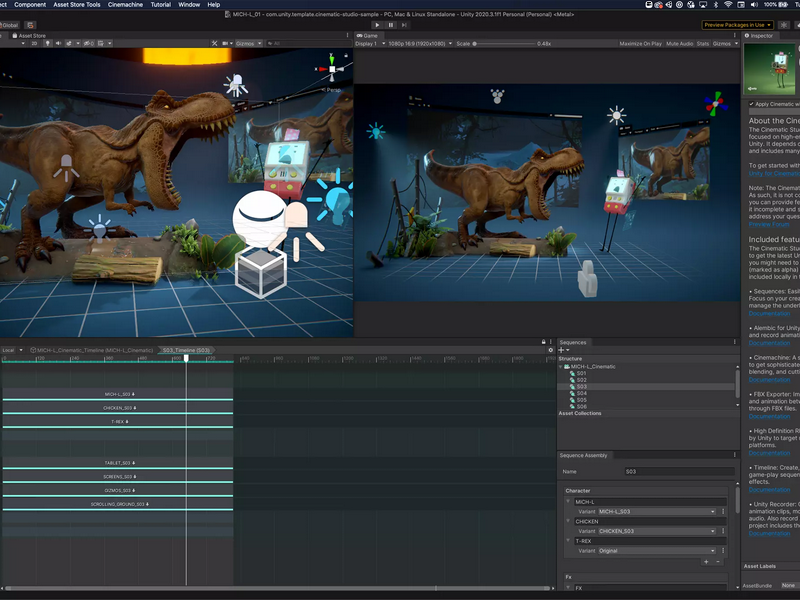Click the timeline lock icon
The width and height of the screenshot is (800, 600).
[543, 342]
